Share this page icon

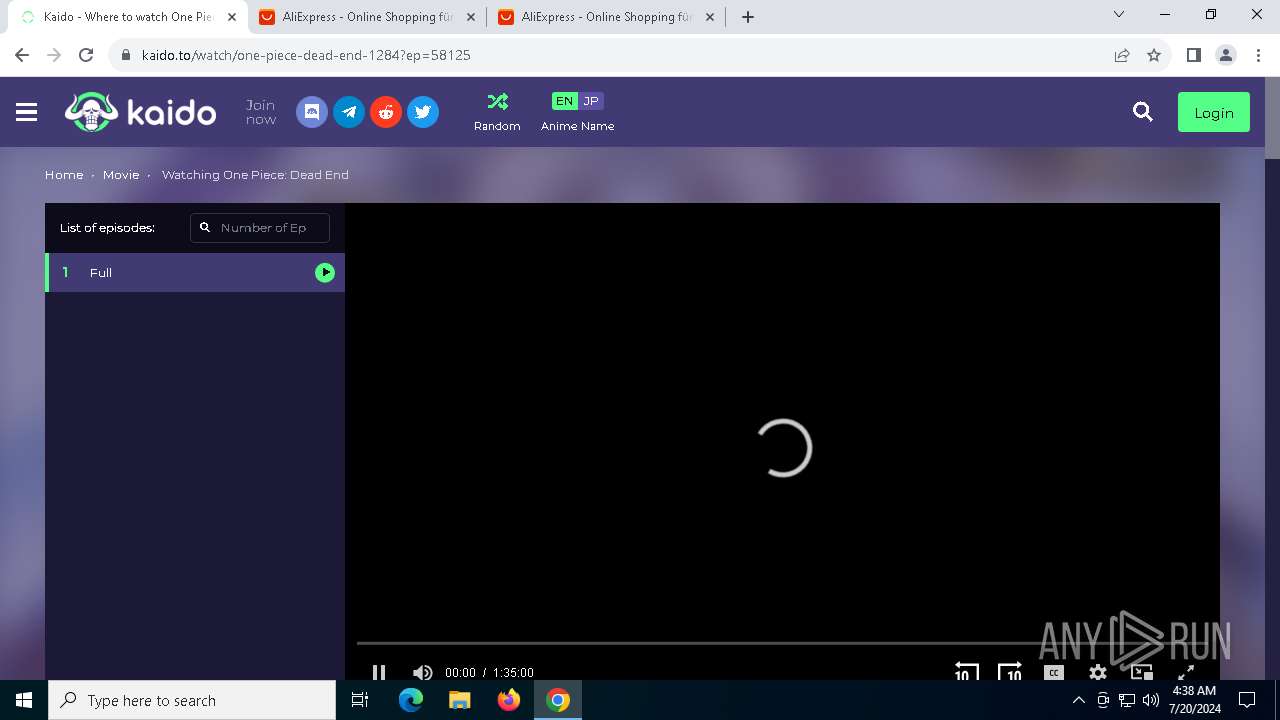pos(1122,55)
